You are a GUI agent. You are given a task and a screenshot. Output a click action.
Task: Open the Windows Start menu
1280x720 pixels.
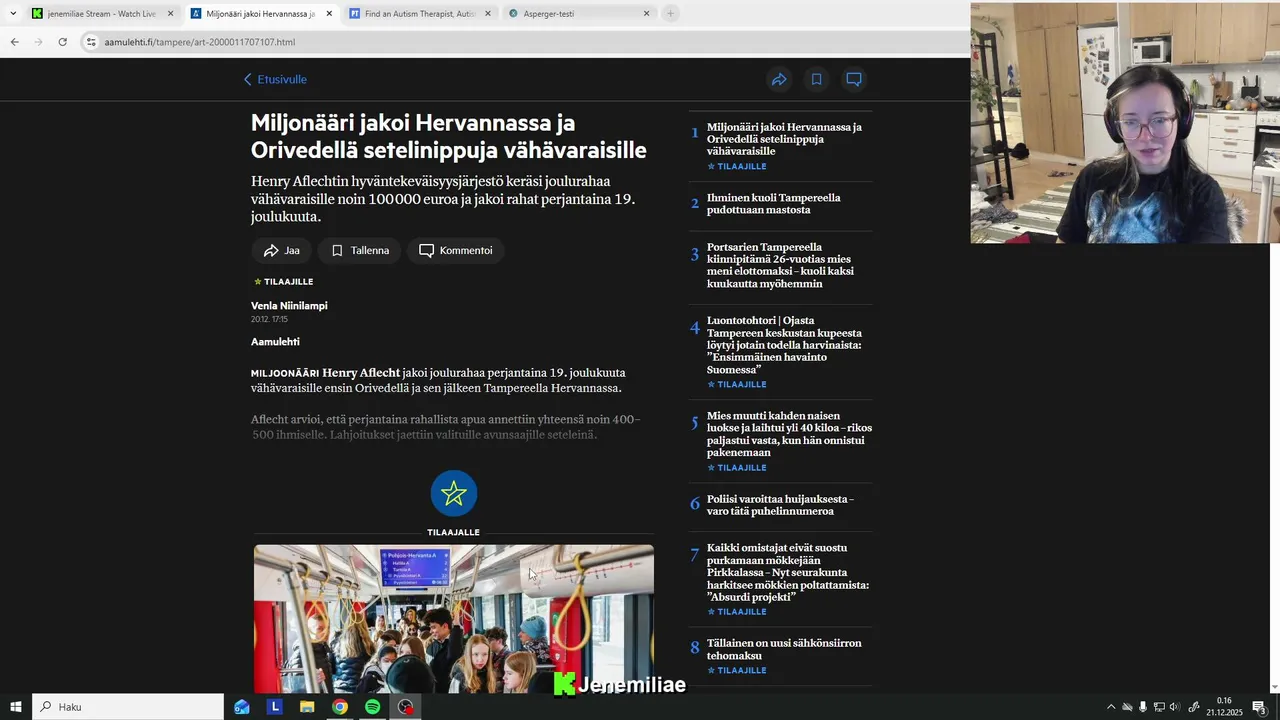16,707
